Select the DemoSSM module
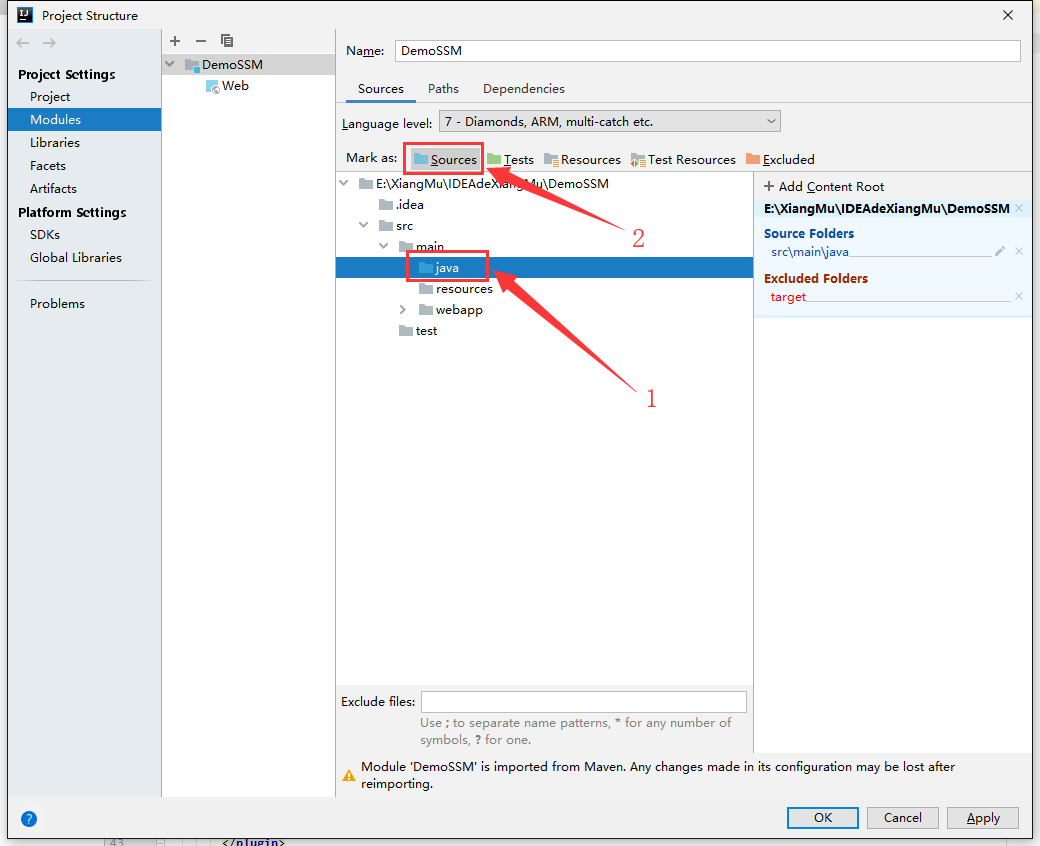The image size is (1040, 846). (x=249, y=64)
